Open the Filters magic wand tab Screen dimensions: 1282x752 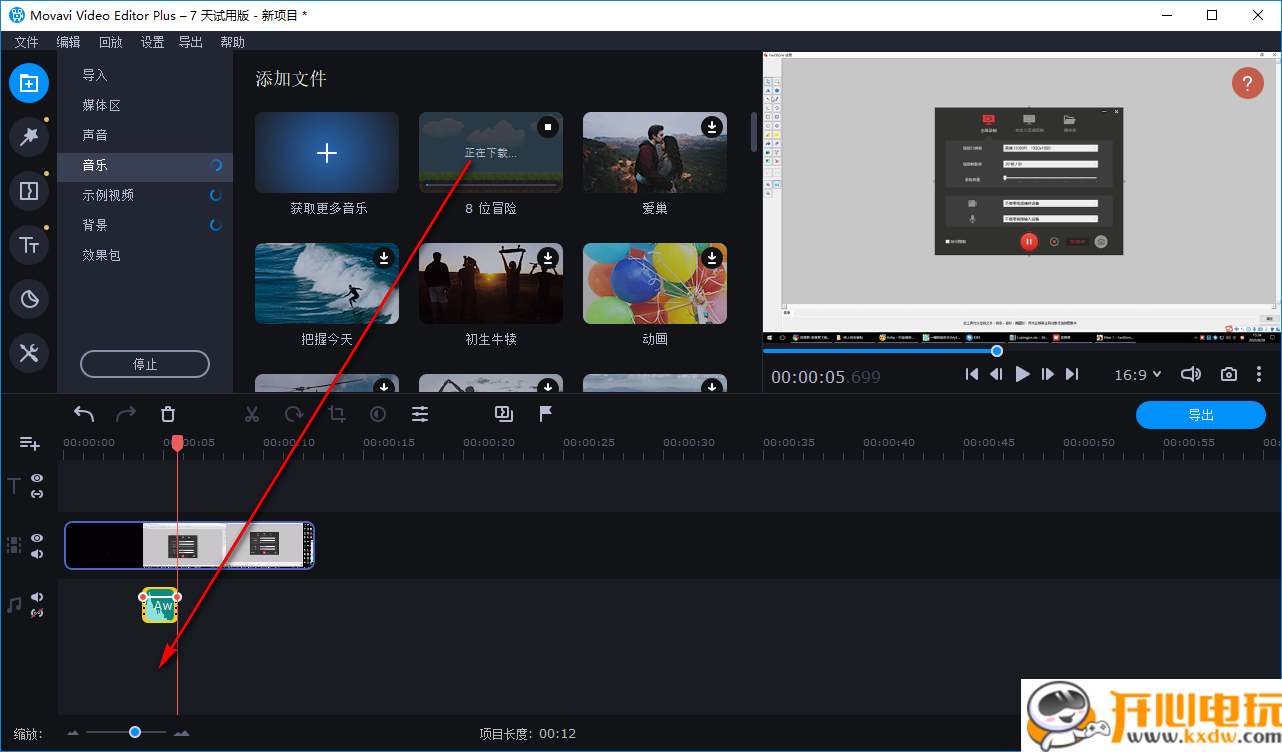click(29, 137)
